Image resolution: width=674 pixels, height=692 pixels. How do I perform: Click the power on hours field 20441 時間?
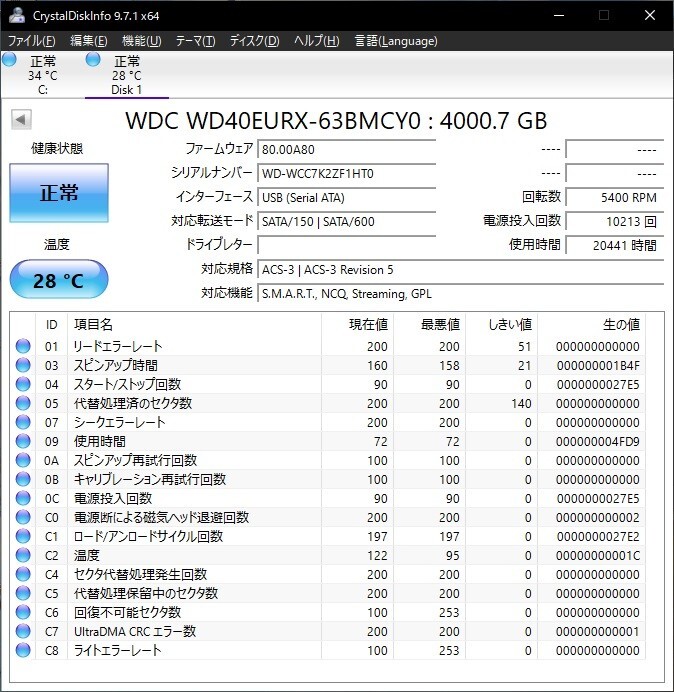pyautogui.click(x=615, y=245)
